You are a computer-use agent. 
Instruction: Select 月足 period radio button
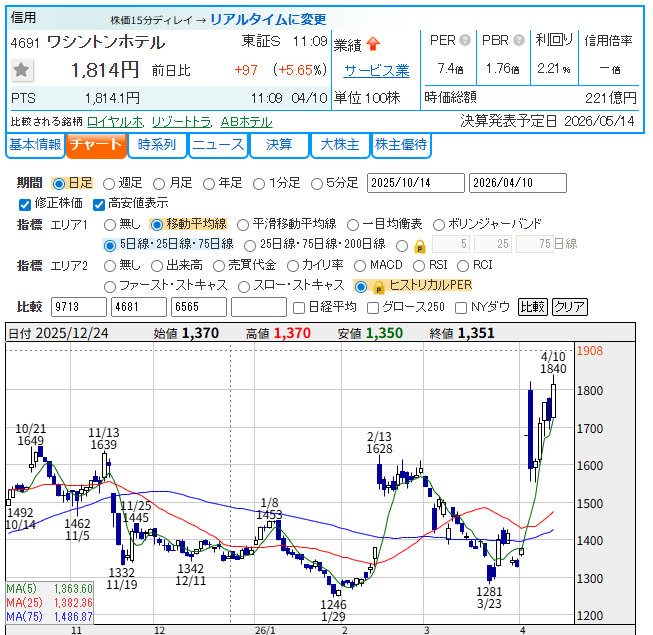(159, 184)
